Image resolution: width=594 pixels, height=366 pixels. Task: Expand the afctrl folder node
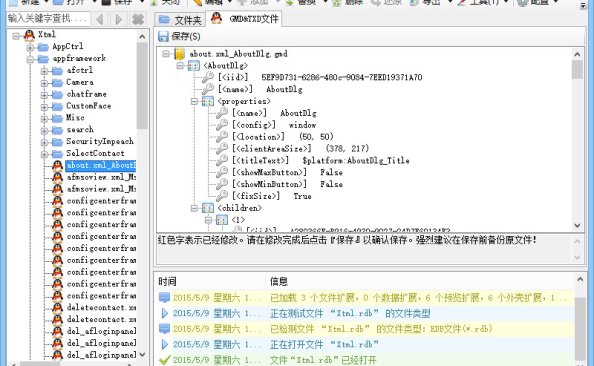point(44,71)
